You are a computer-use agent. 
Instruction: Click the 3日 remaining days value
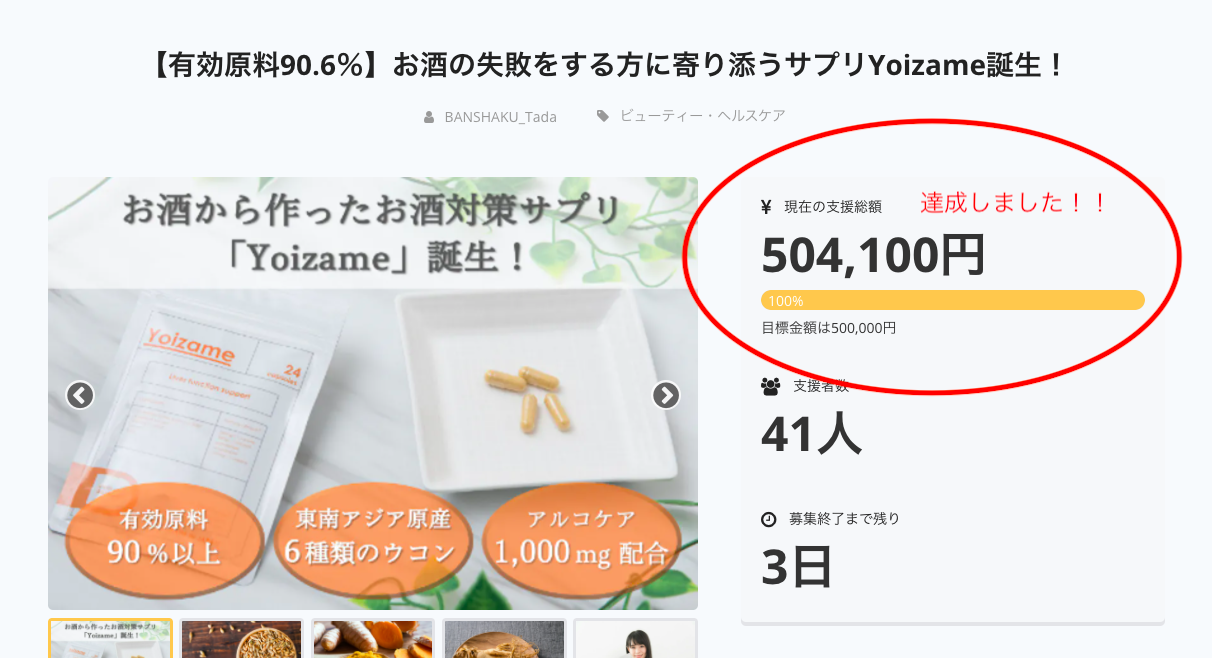coord(797,567)
